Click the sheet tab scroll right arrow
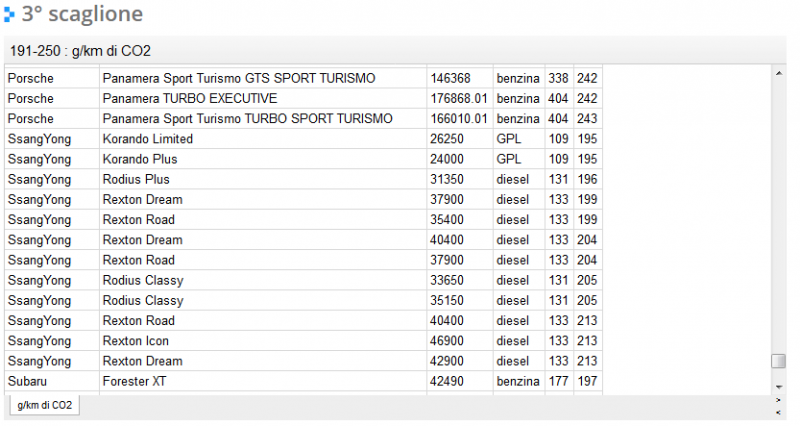This screenshot has width=800, height=426. [778, 400]
